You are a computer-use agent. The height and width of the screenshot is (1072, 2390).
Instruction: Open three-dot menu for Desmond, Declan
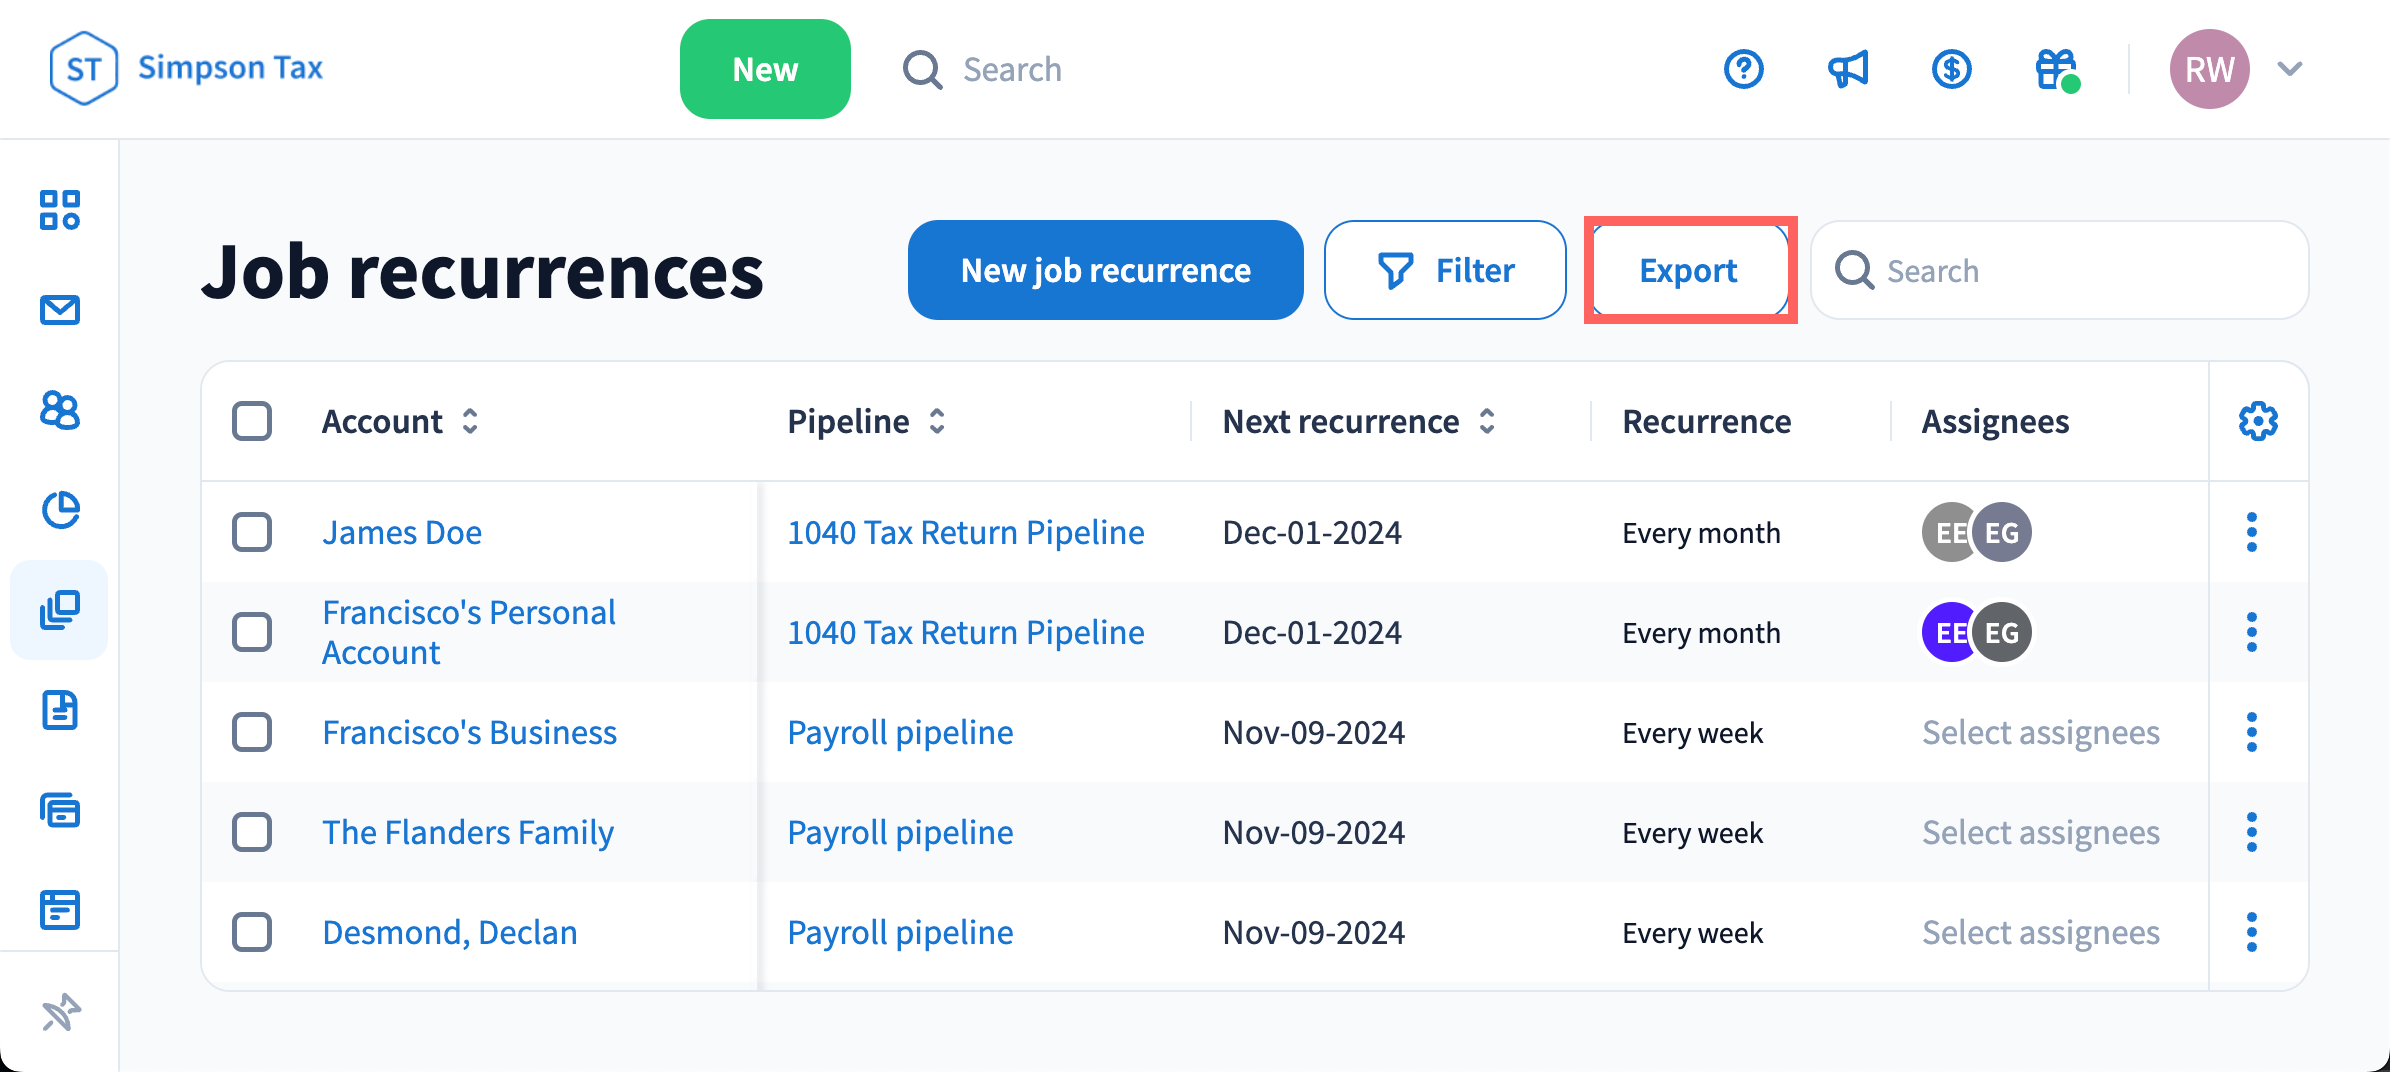[2252, 932]
